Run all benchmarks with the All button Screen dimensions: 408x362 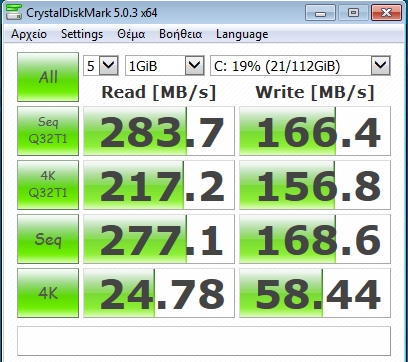(48, 77)
